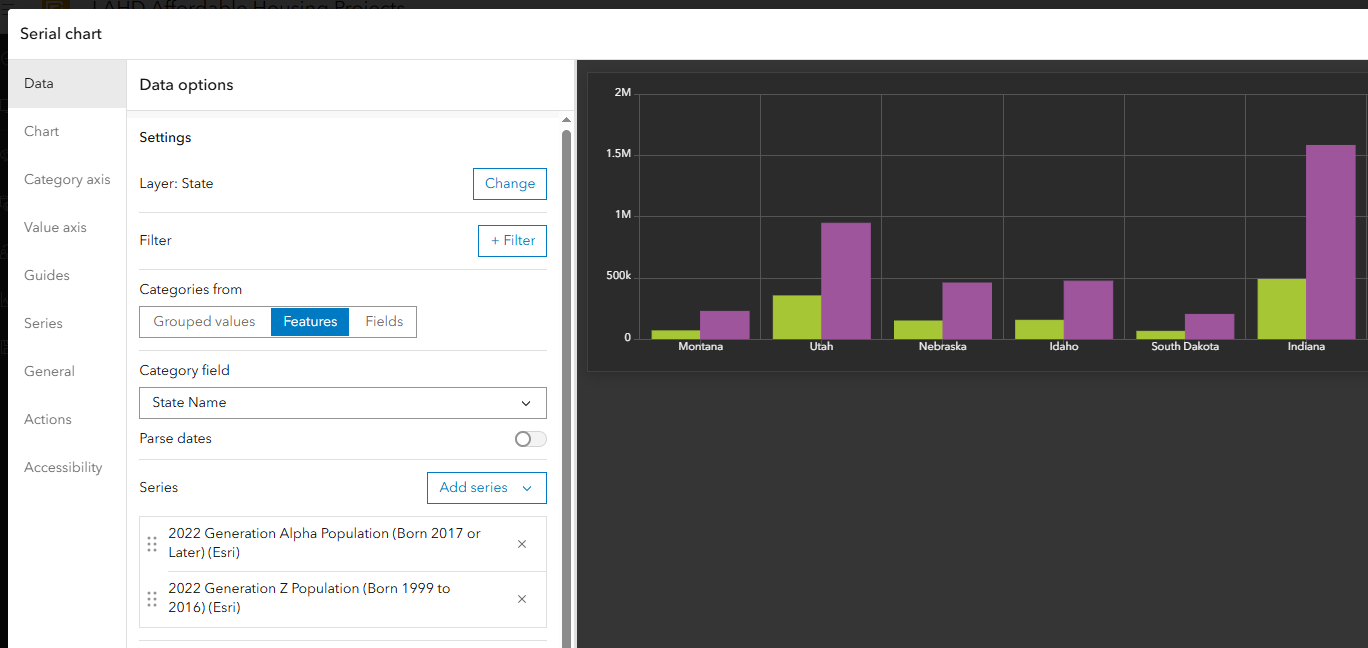Open the Accessibility section

(x=62, y=467)
